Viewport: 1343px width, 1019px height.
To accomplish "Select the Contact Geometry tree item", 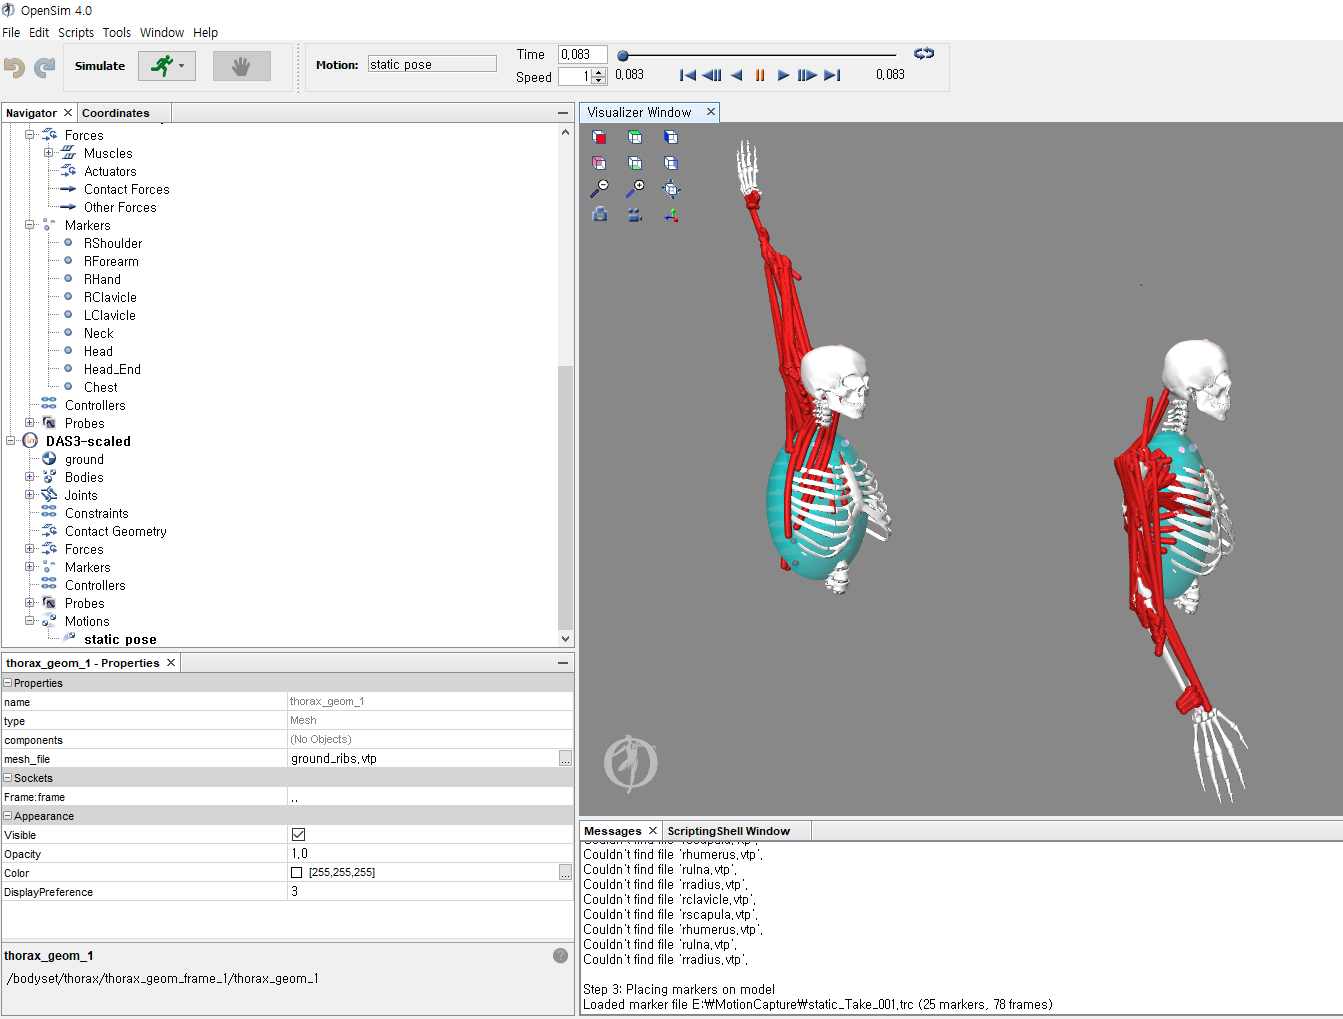I will tap(116, 531).
